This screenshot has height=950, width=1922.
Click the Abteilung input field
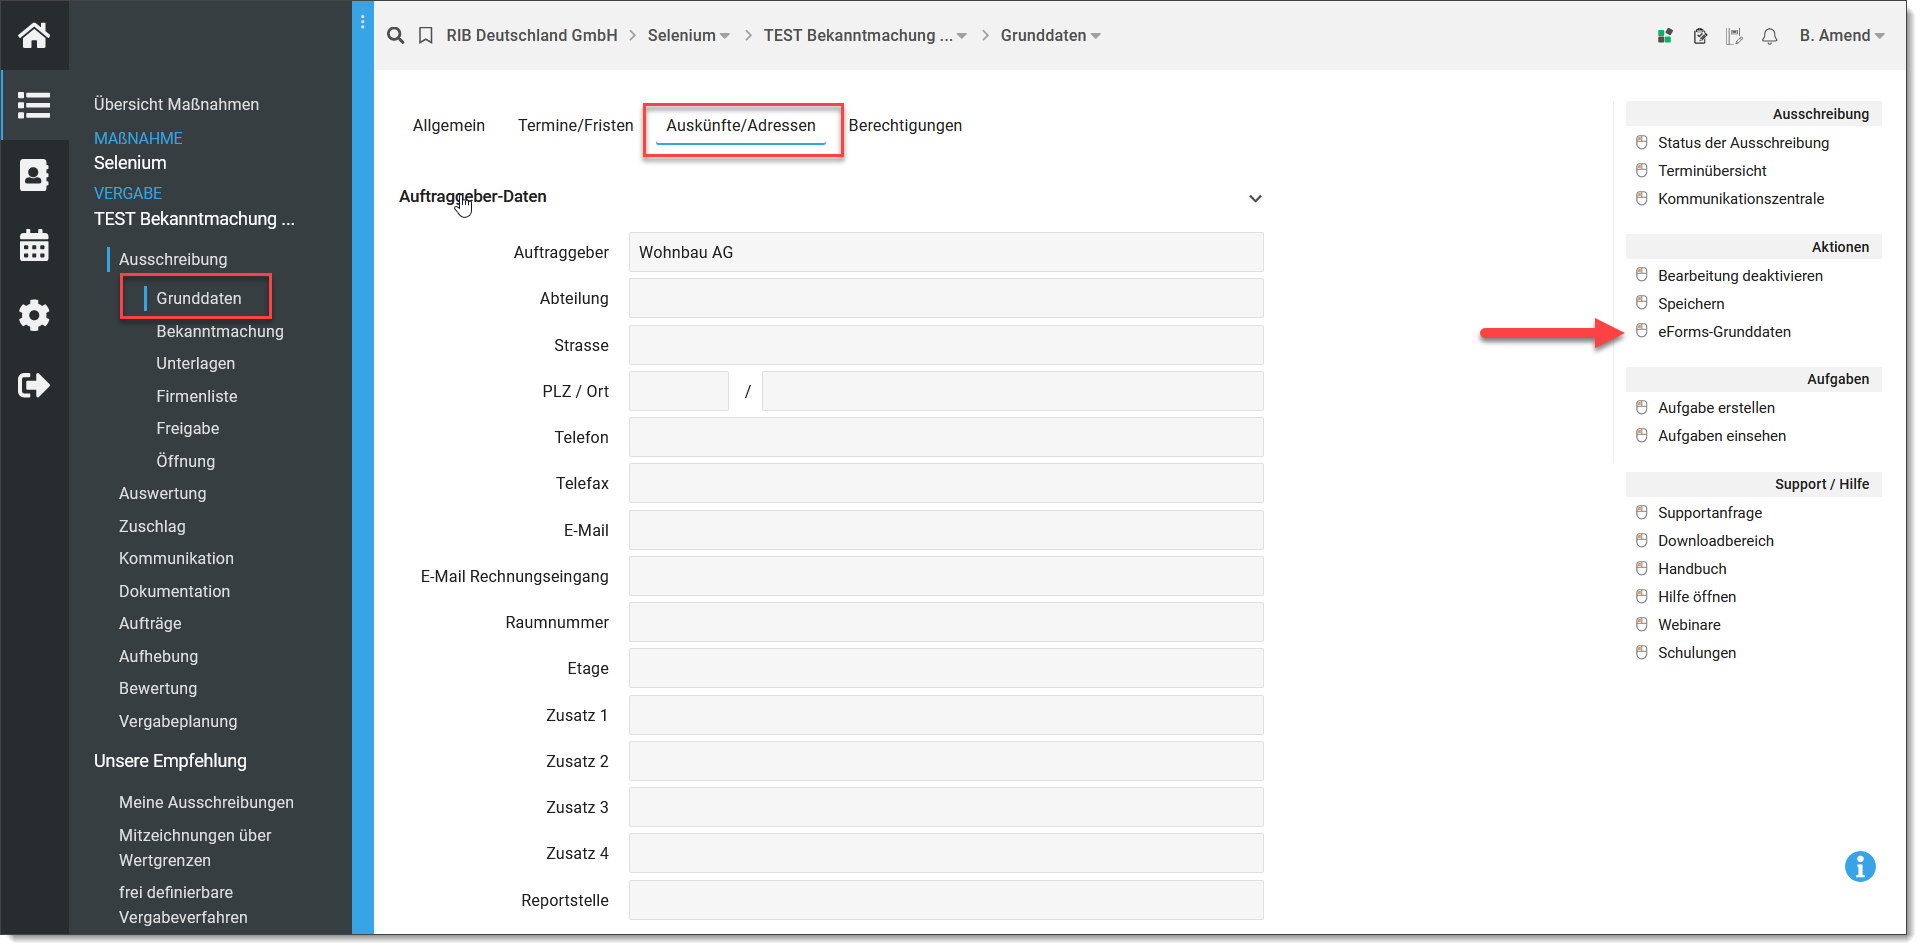[x=946, y=298]
